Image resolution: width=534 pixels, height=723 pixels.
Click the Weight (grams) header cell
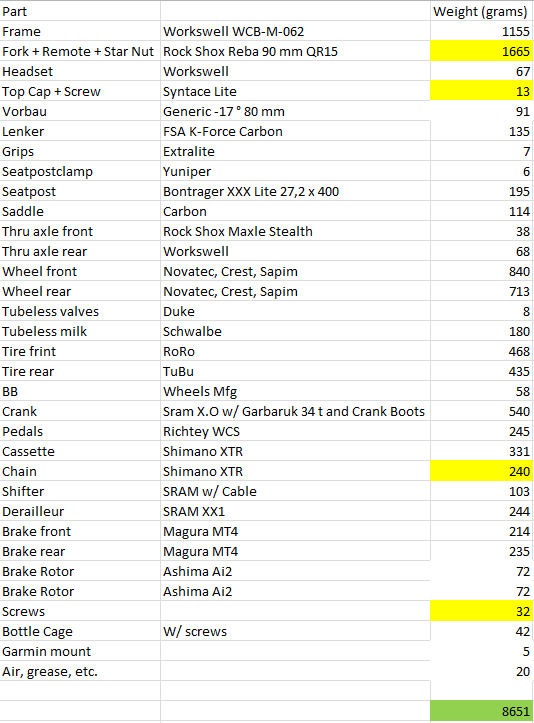click(481, 11)
